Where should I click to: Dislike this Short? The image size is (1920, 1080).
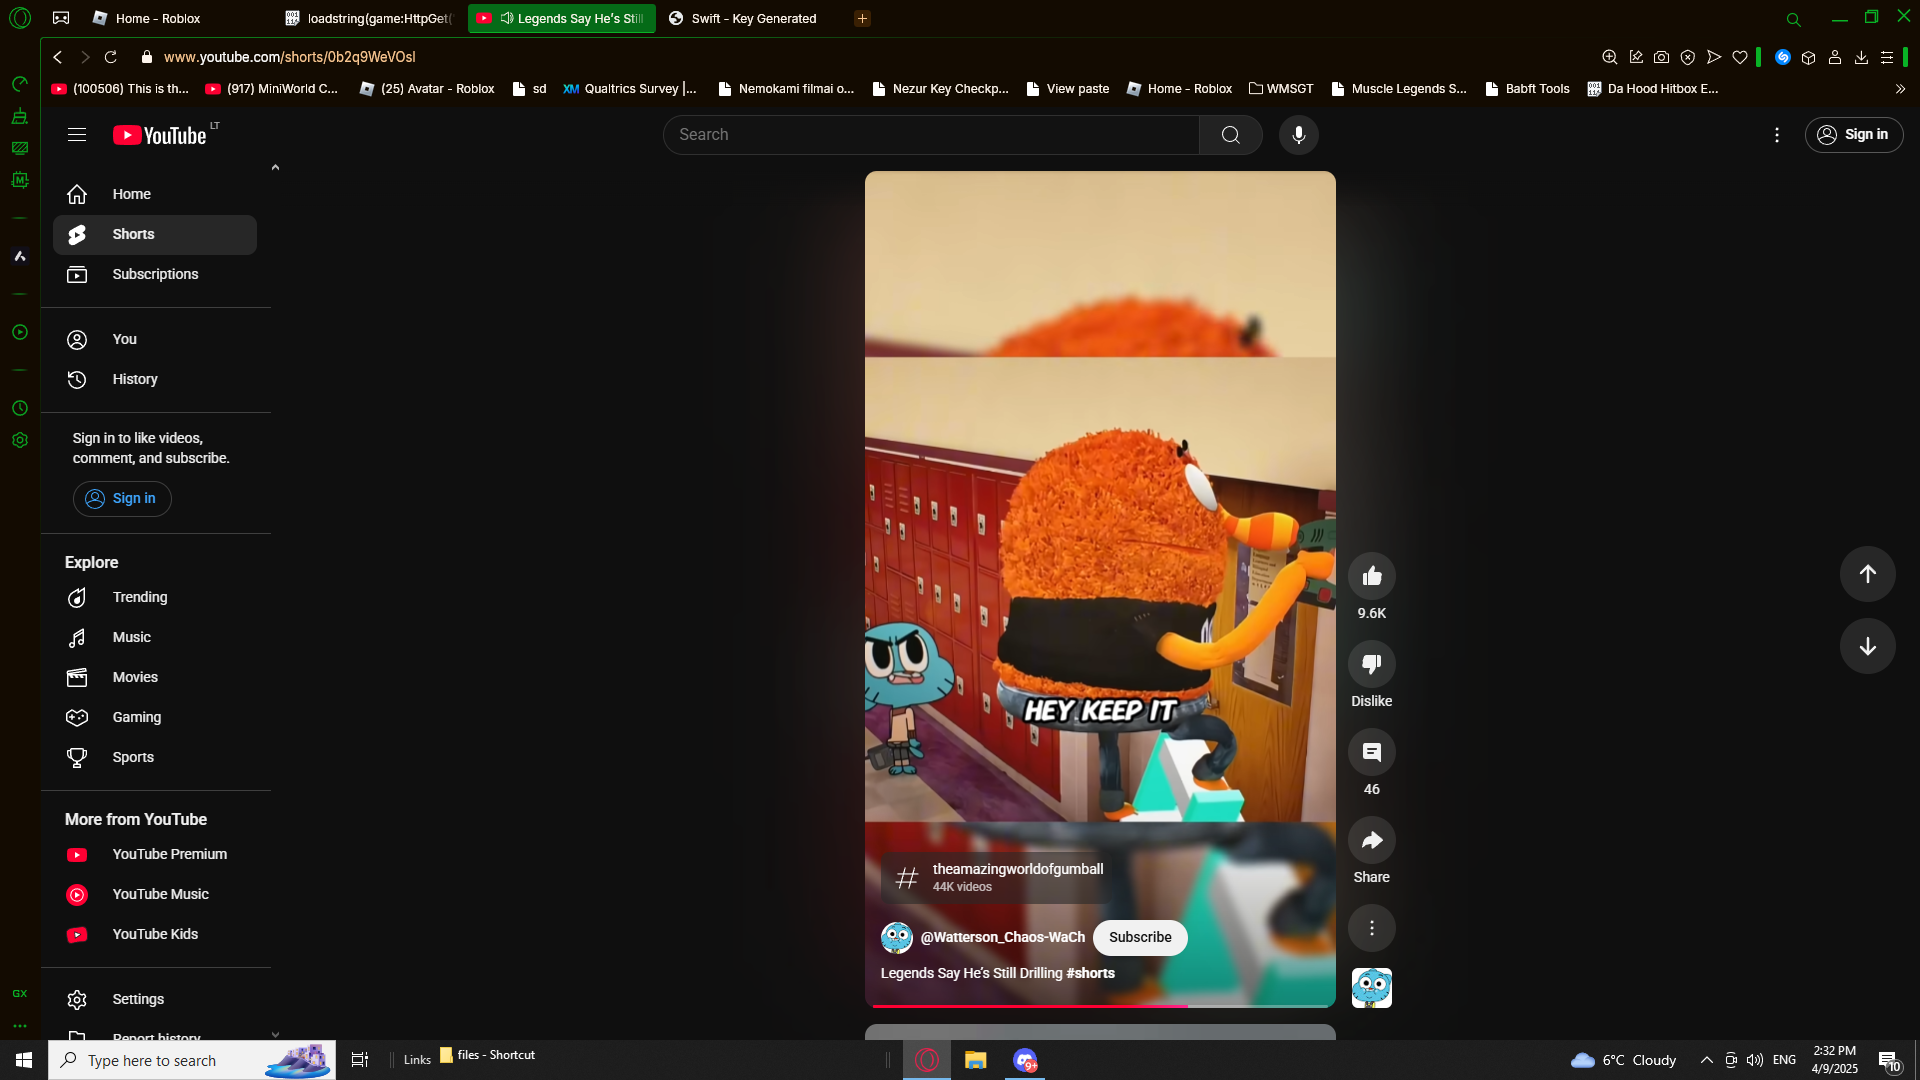pos(1371,664)
